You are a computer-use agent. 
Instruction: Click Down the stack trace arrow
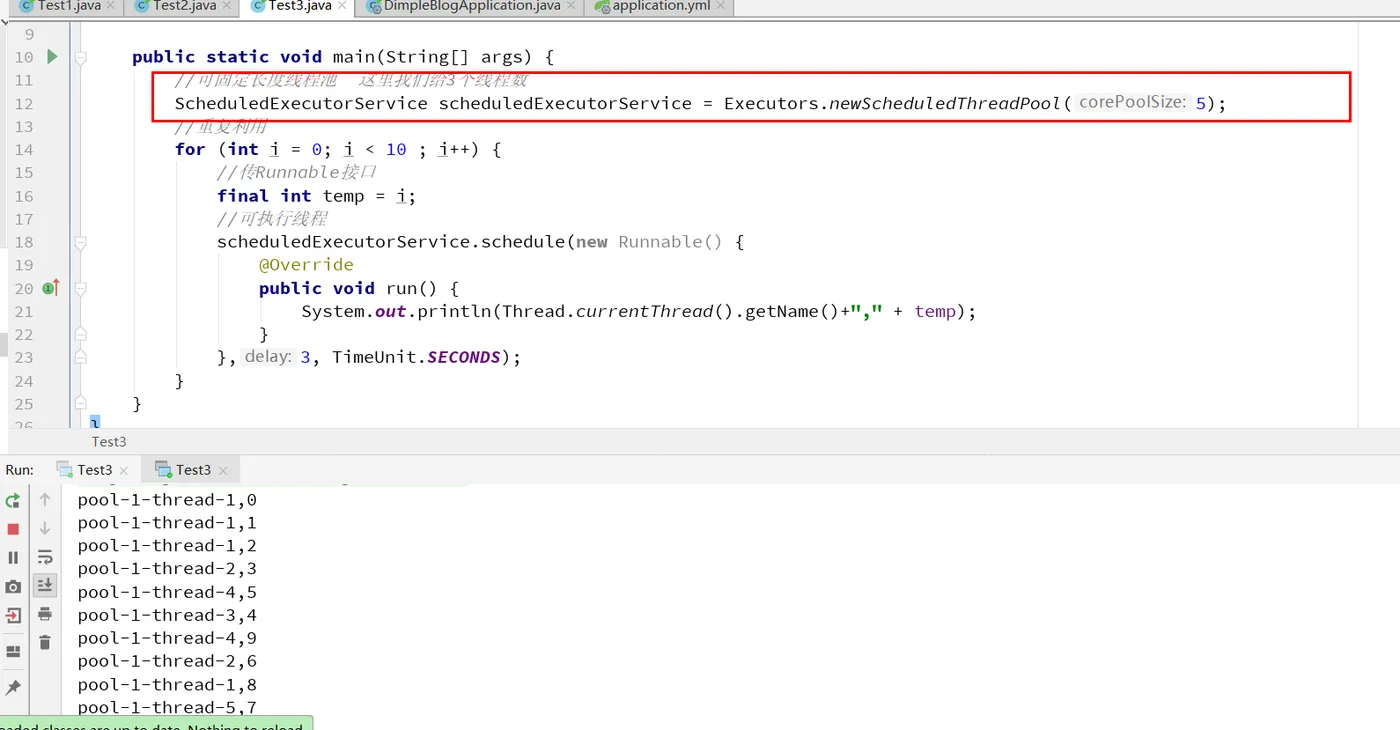(45, 528)
